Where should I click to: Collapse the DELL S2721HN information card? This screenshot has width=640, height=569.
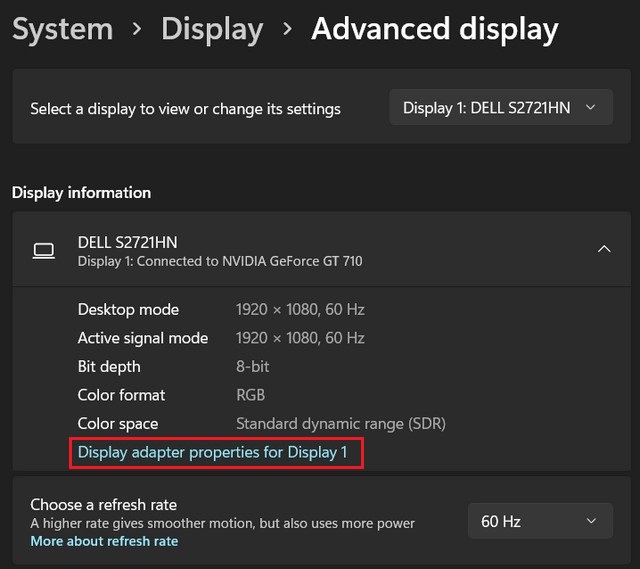604,249
